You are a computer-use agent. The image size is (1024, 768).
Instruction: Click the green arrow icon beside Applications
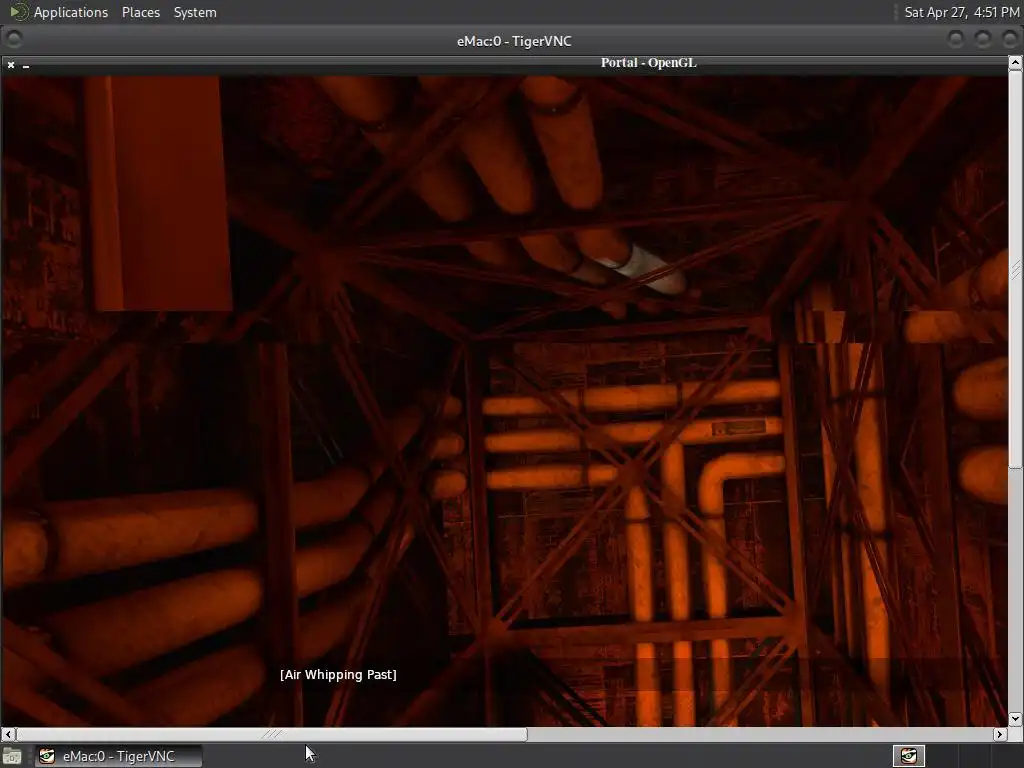point(18,12)
